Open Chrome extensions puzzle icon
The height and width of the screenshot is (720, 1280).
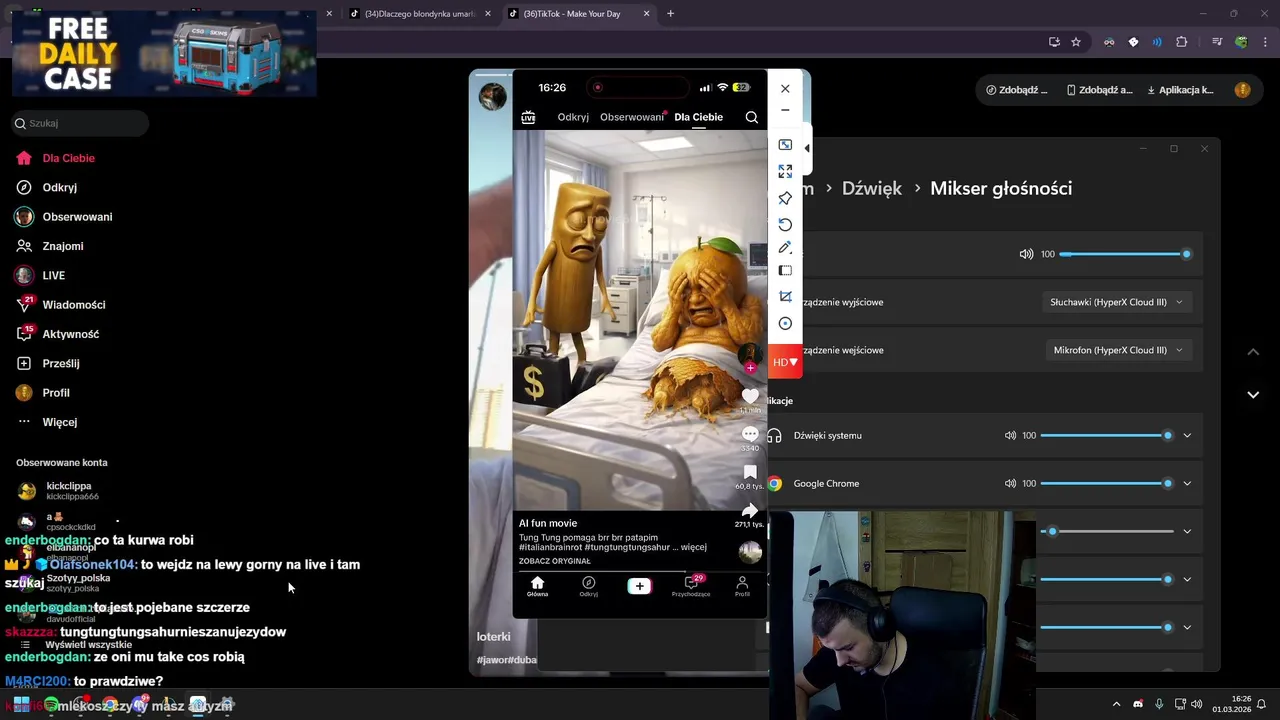pyautogui.click(x=1182, y=42)
